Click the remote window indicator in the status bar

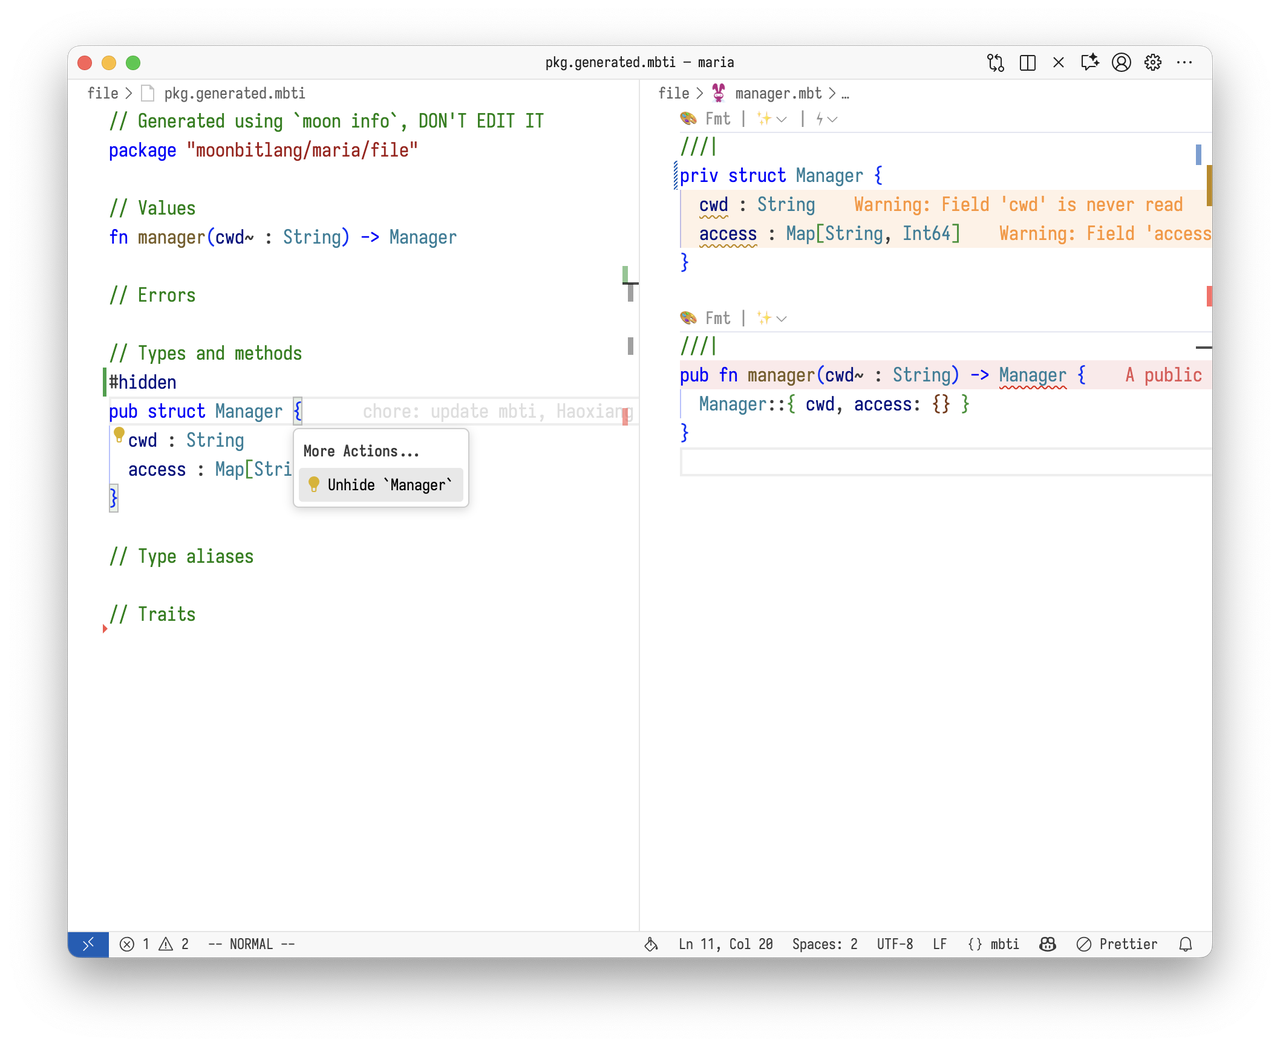coord(88,944)
